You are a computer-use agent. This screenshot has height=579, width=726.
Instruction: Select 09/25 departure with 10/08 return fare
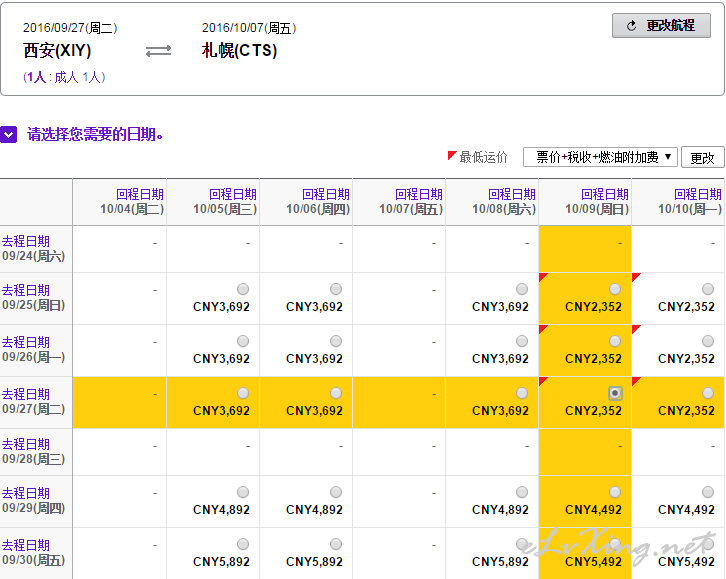522,289
